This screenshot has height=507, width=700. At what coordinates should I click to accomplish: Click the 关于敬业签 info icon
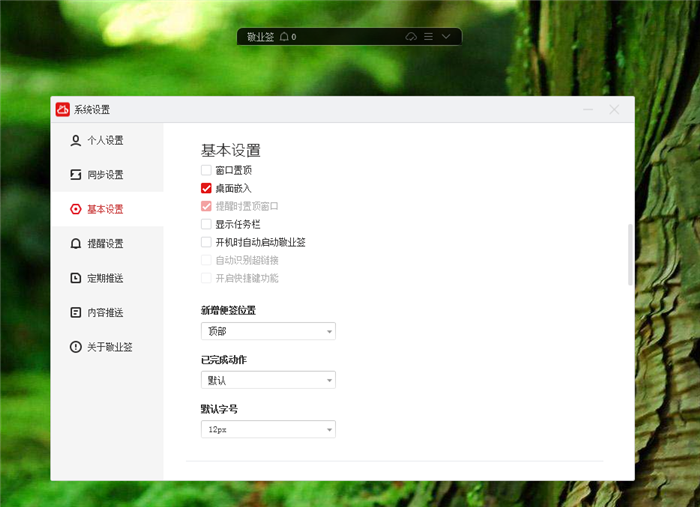pyautogui.click(x=75, y=347)
